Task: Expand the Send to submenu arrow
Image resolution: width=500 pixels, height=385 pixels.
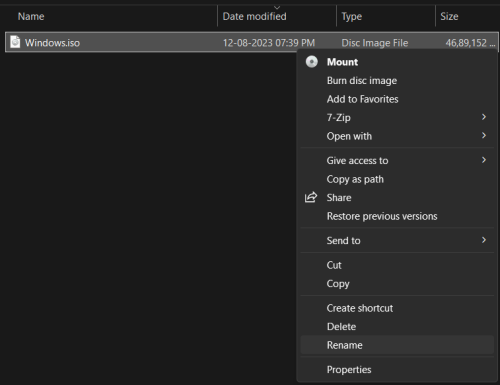Action: [484, 240]
